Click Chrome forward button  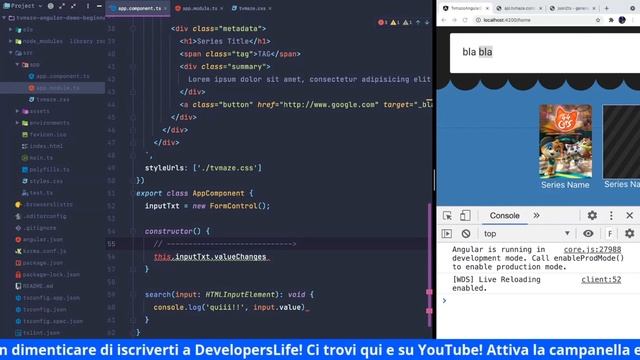pyautogui.click(x=454, y=20)
